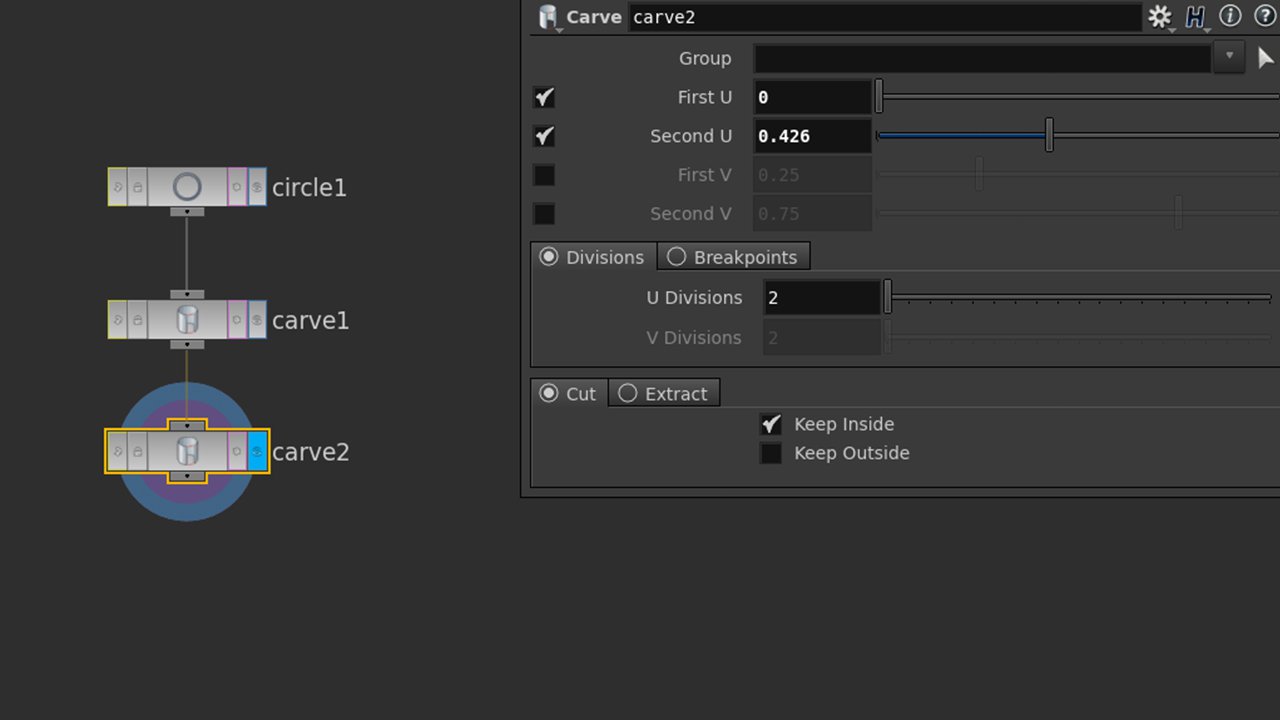Click the circle1 node label
Viewport: 1280px width, 720px height.
[309, 188]
